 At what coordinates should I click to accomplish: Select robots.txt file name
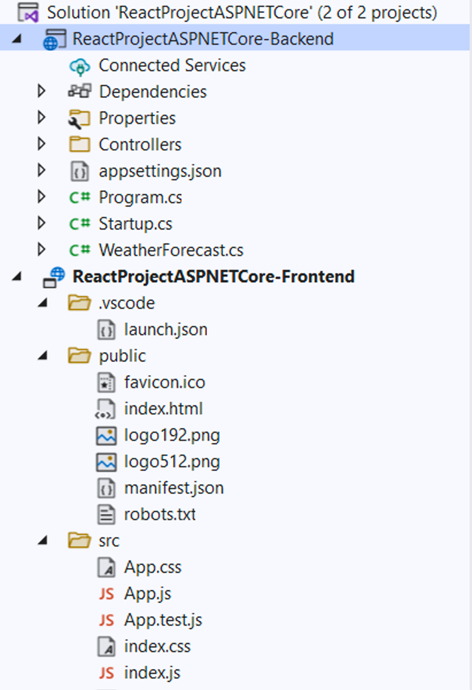pyautogui.click(x=160, y=514)
